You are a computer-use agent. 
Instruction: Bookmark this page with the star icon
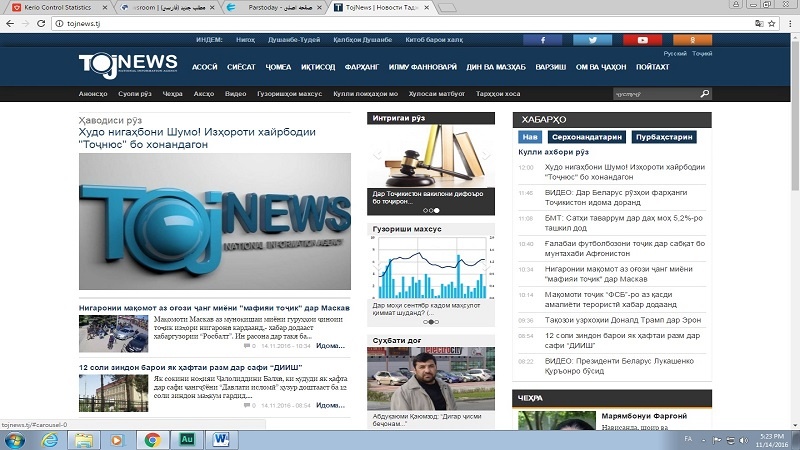click(x=771, y=23)
